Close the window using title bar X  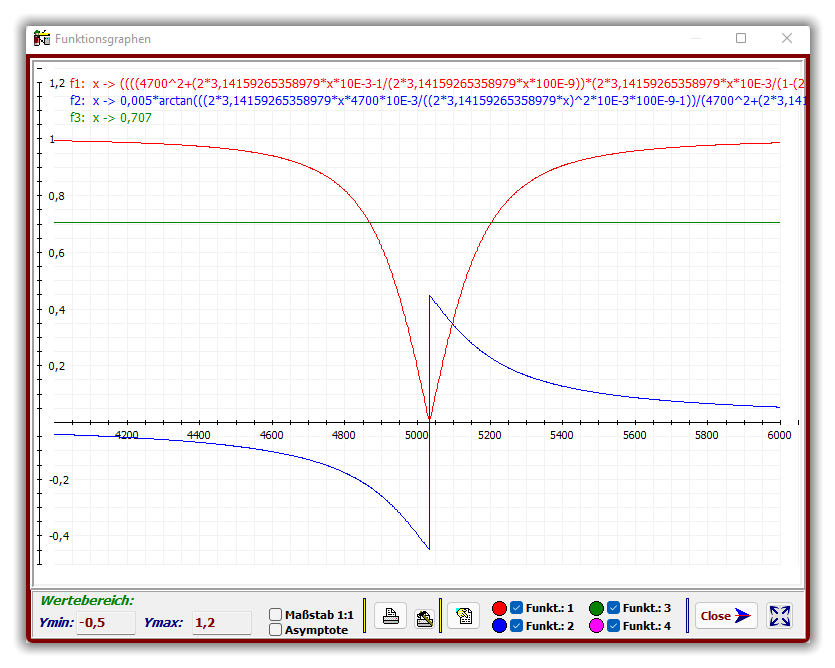[787, 38]
